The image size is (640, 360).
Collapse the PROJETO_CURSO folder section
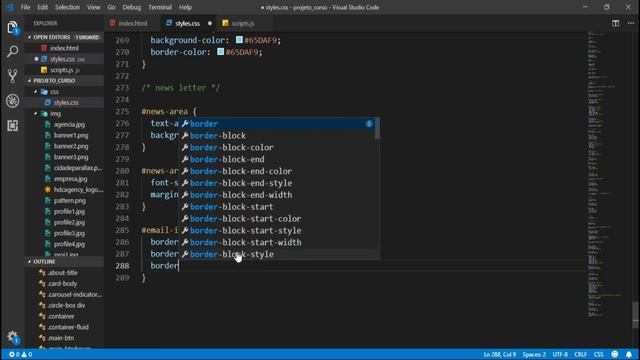point(64,81)
